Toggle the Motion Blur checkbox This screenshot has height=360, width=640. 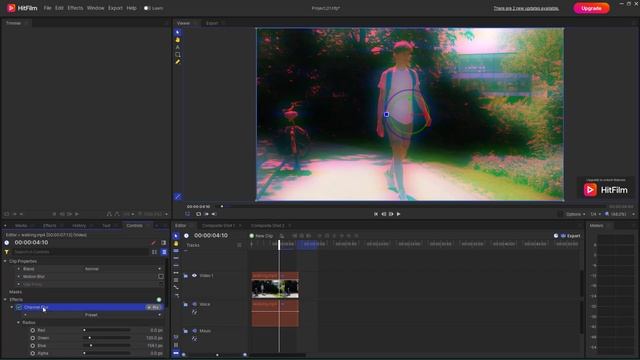click(x=161, y=276)
